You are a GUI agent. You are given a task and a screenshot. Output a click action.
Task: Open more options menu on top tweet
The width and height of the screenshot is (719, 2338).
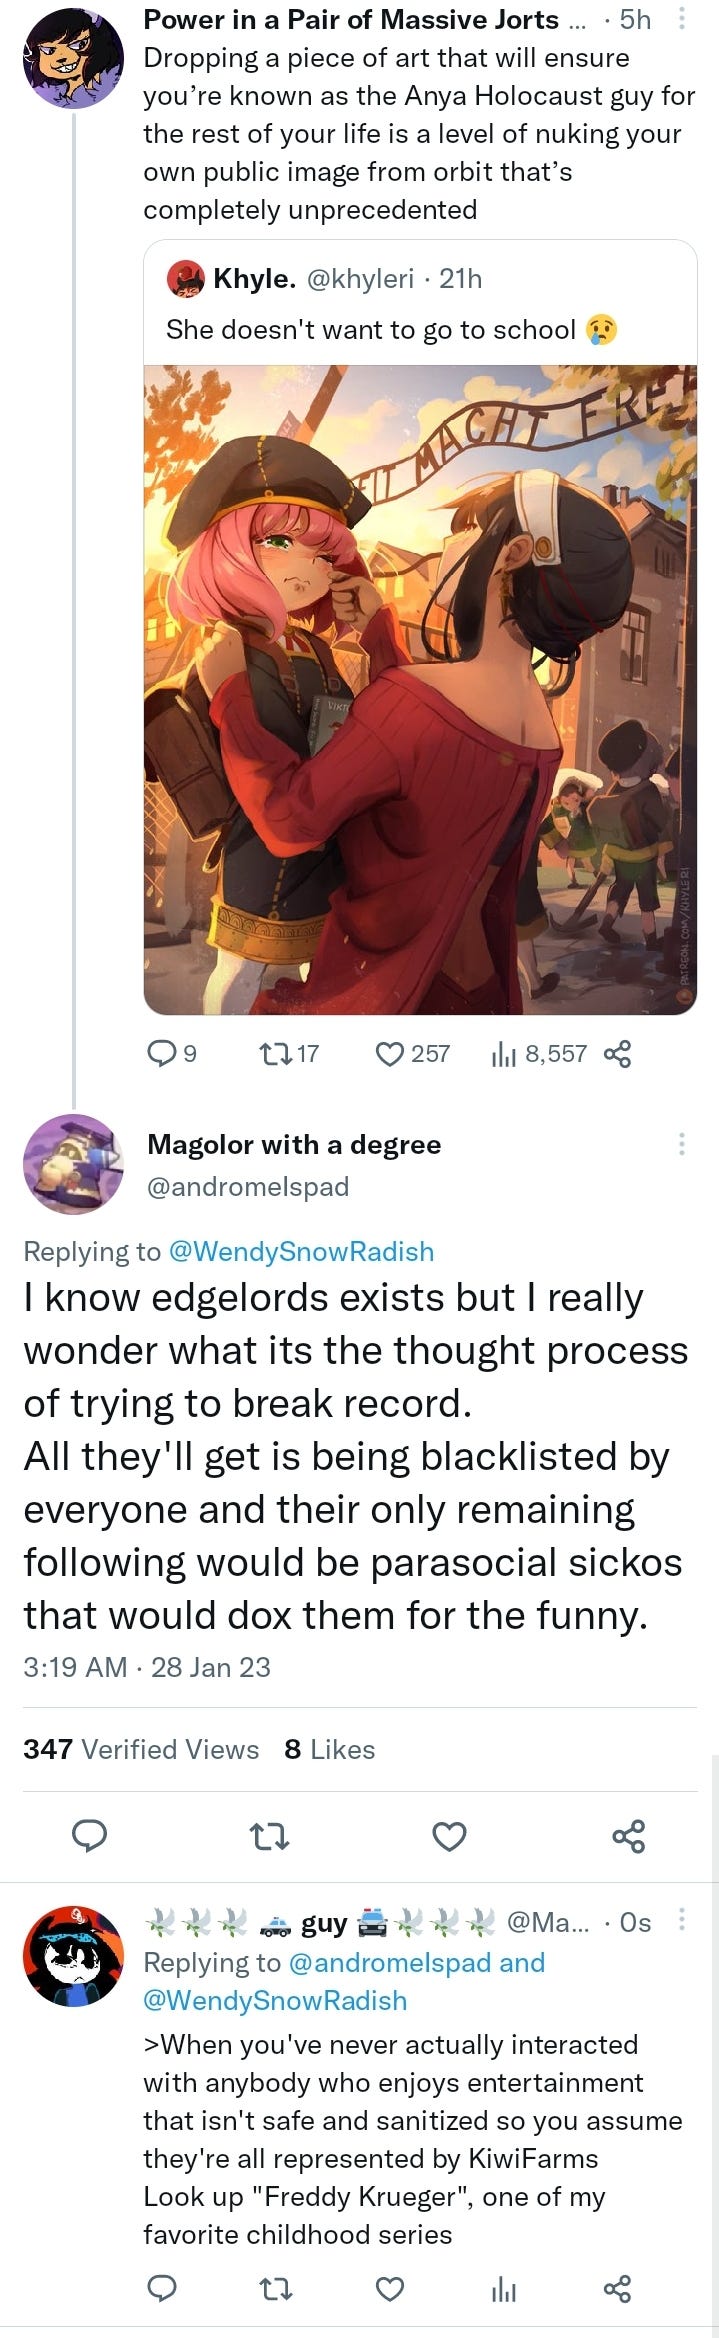(682, 19)
